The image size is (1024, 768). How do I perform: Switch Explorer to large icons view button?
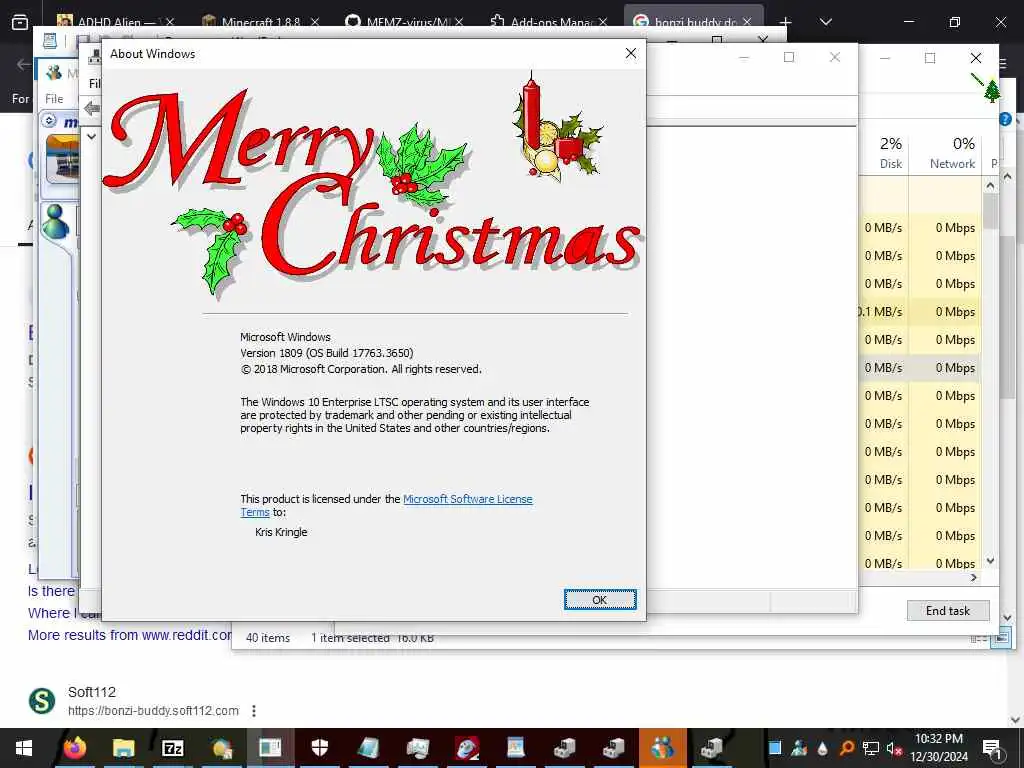pyautogui.click(x=1000, y=639)
